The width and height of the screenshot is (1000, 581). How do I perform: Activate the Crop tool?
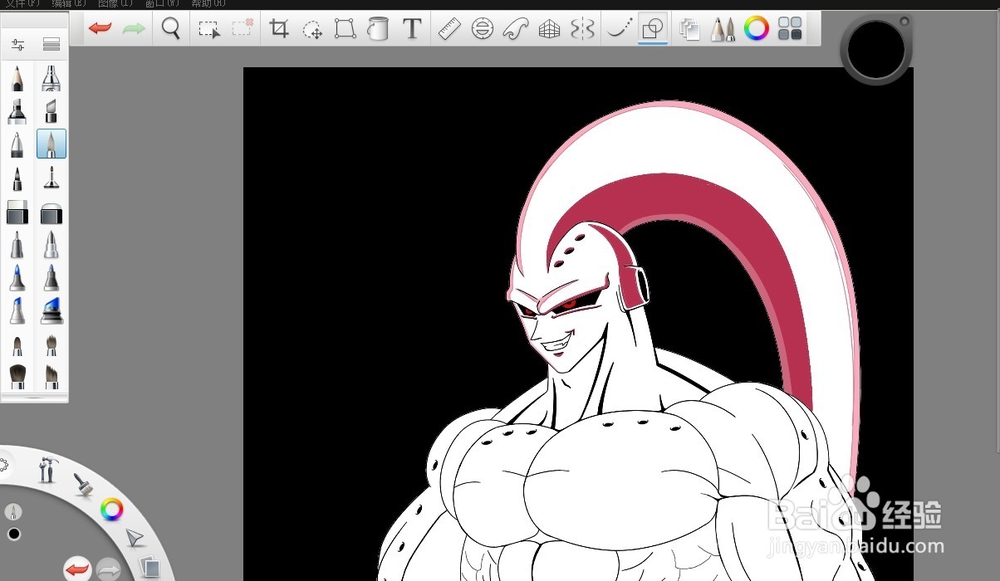pos(279,28)
